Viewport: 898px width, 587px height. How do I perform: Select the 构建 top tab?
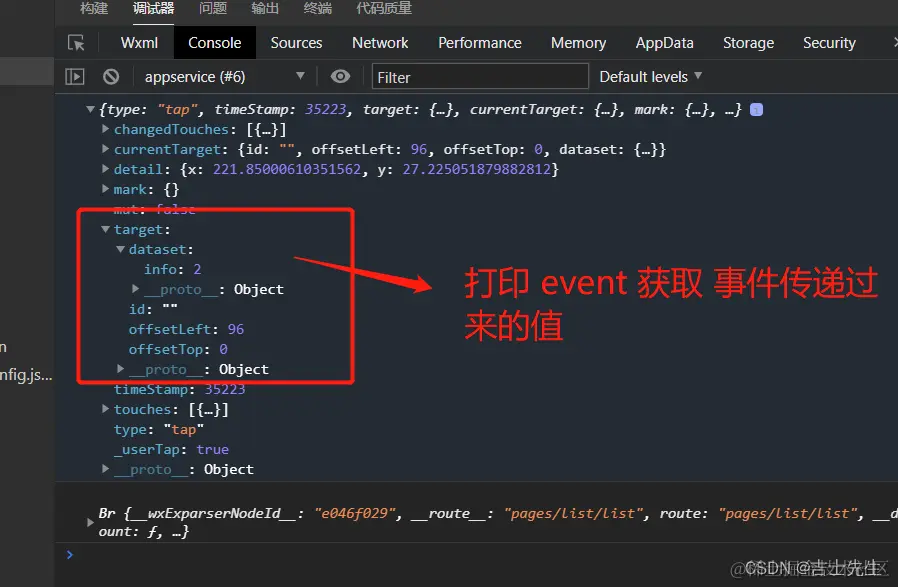click(x=94, y=8)
